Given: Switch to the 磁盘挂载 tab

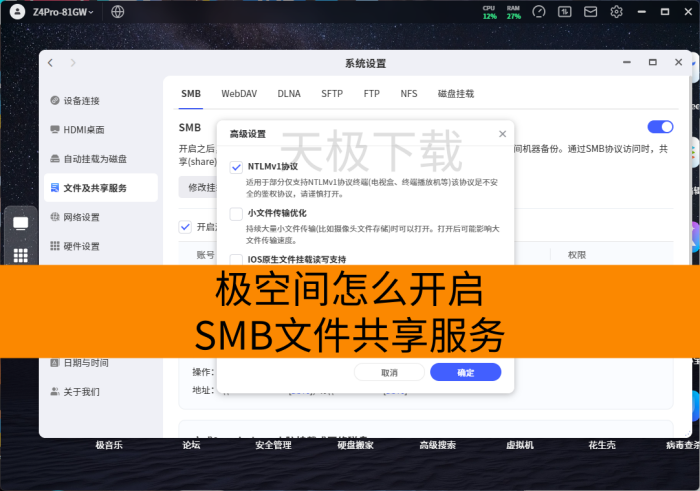Looking at the screenshot, I should coord(456,94).
